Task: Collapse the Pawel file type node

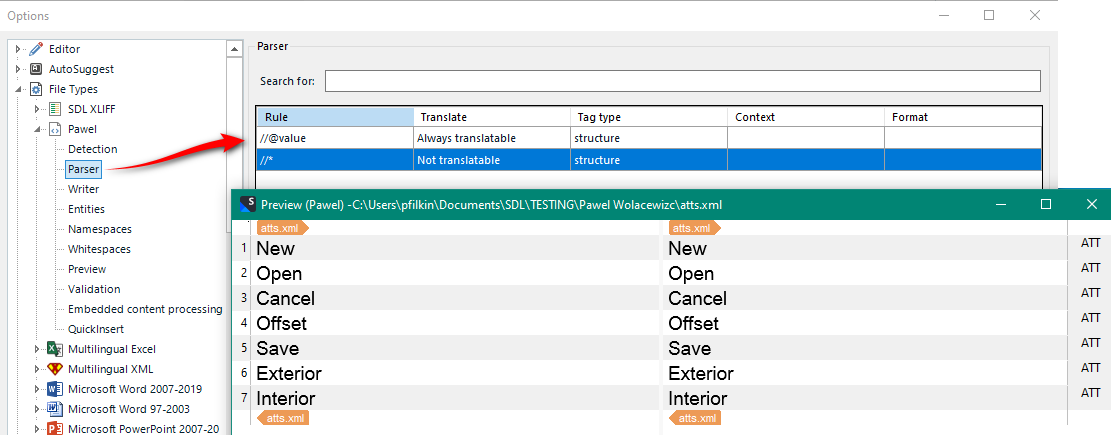Action: 38,129
